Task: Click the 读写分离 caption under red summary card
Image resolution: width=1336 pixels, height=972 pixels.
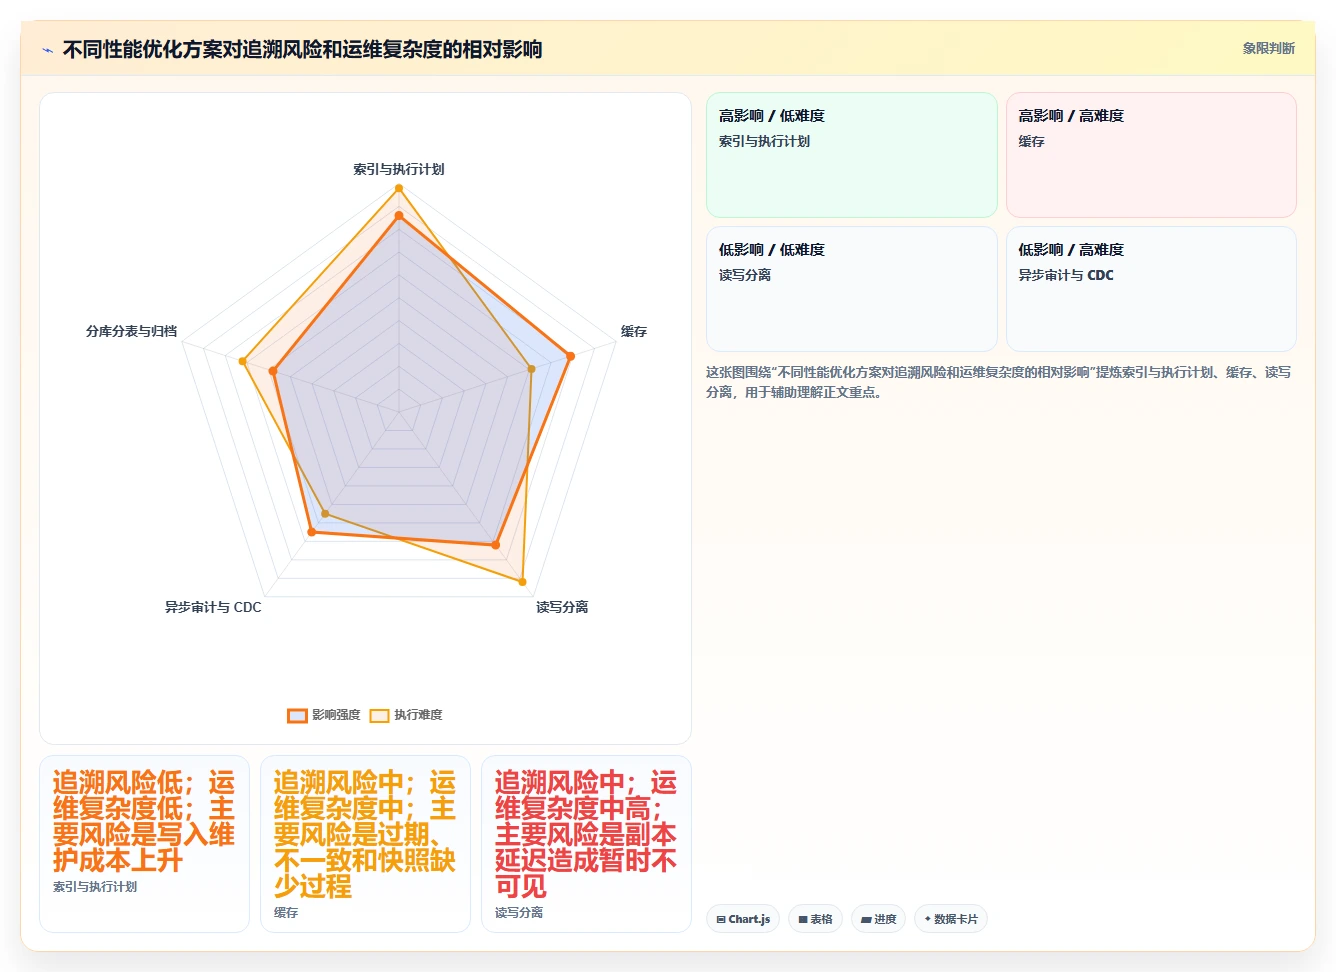Action: 519,913
